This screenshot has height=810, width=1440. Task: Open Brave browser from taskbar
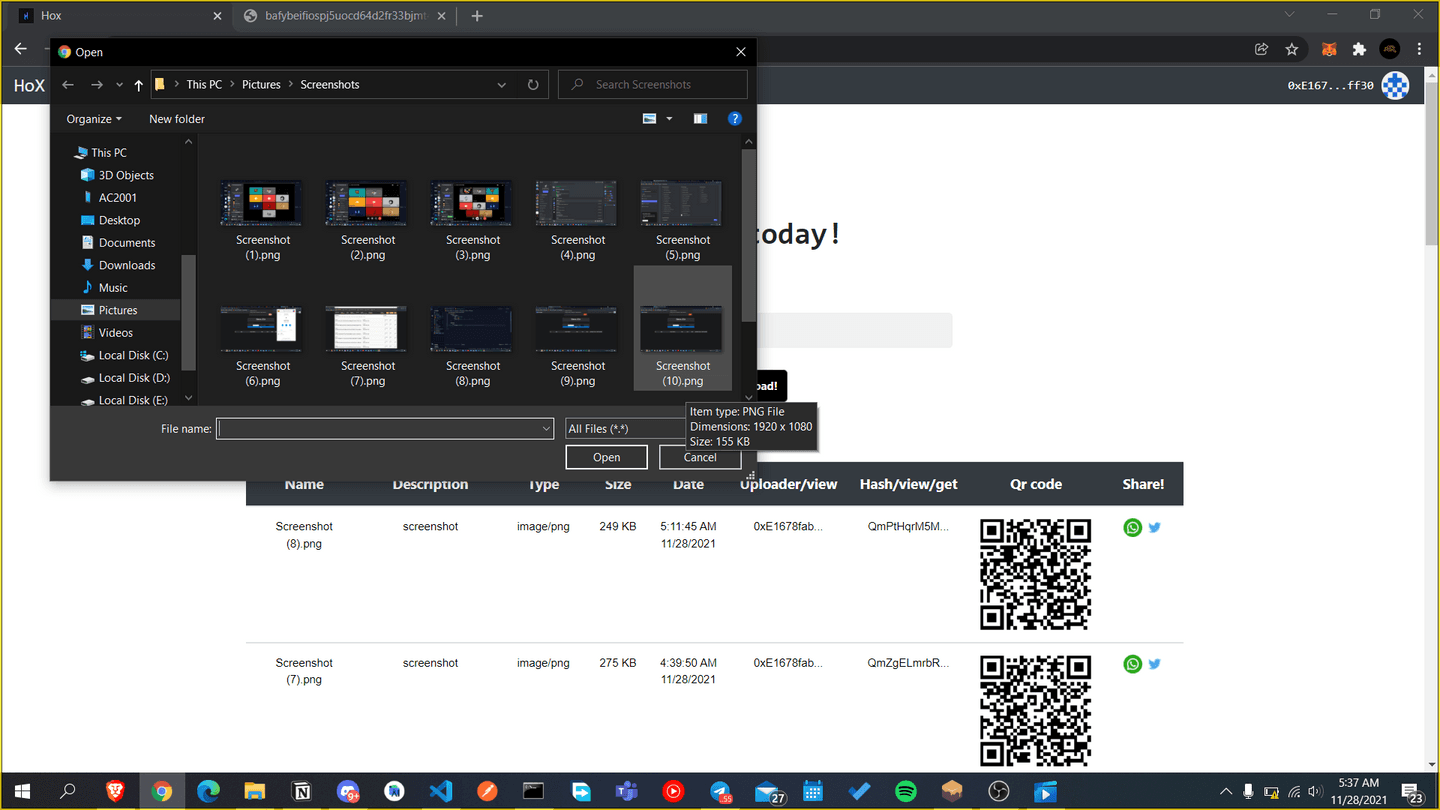tap(115, 792)
